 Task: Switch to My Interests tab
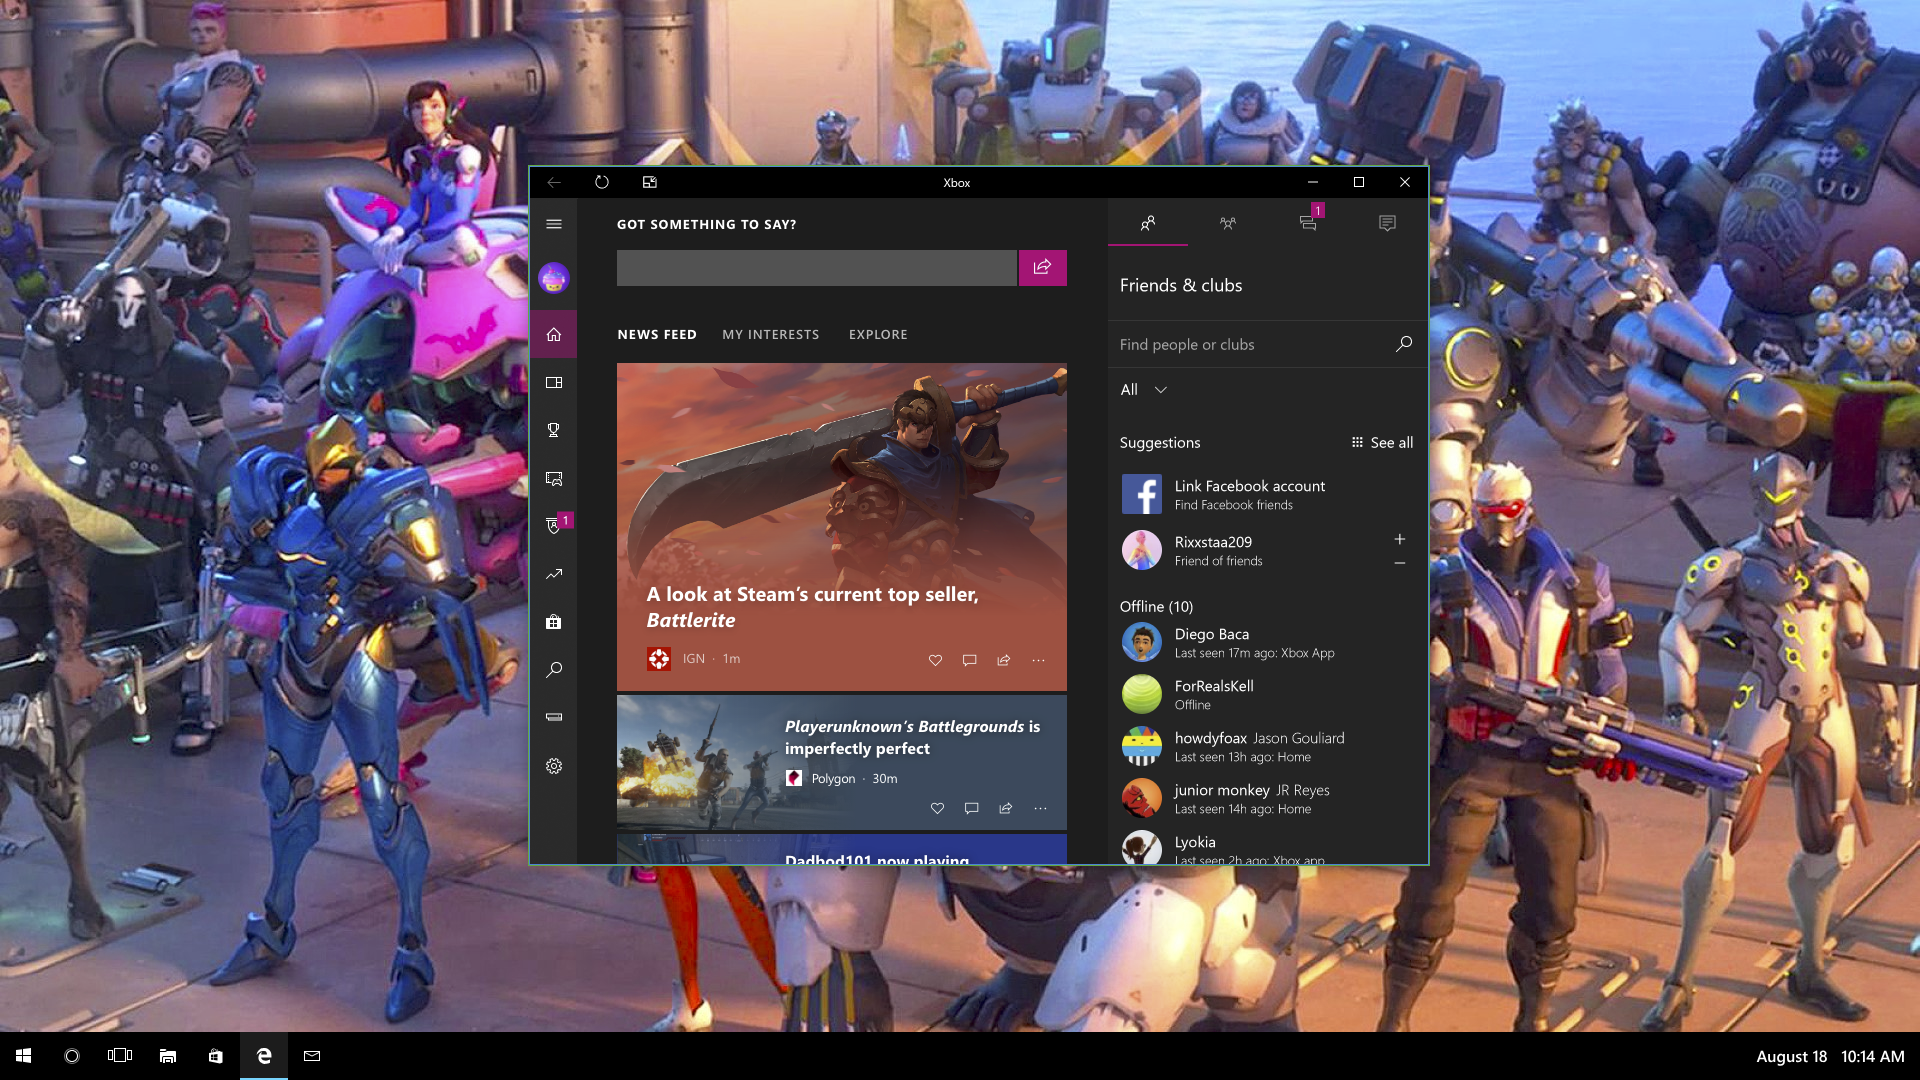771,335
